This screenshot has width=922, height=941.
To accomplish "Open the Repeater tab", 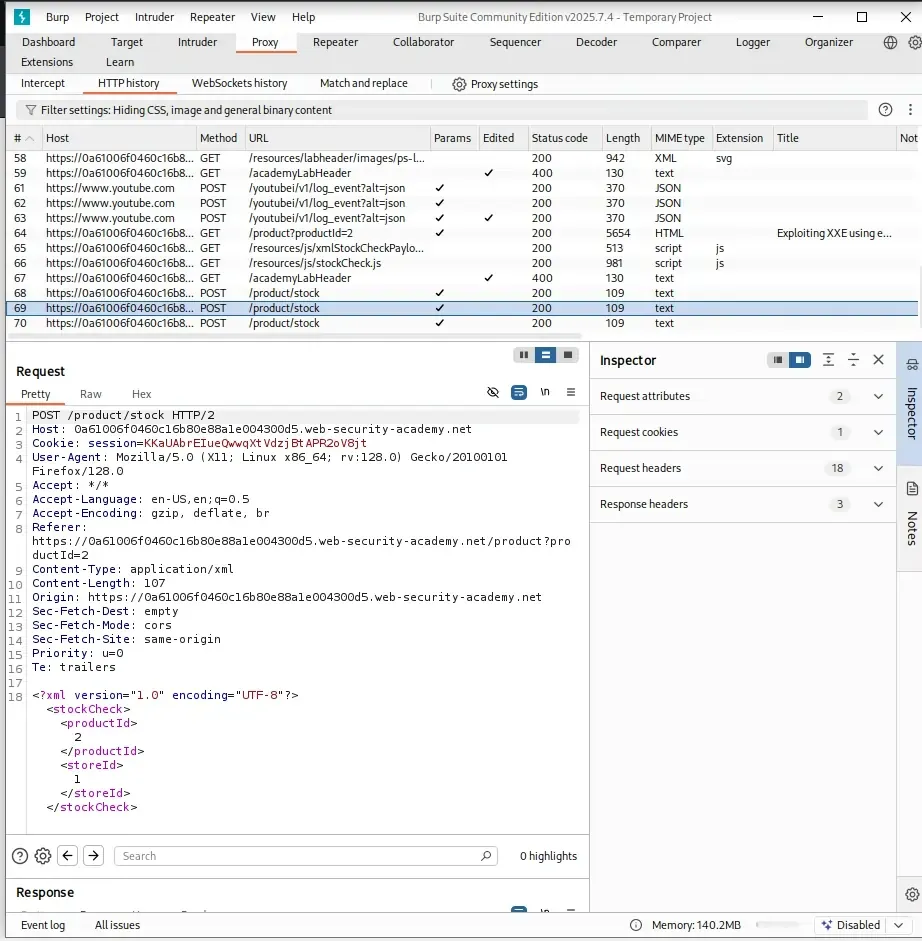I will [x=335, y=43].
